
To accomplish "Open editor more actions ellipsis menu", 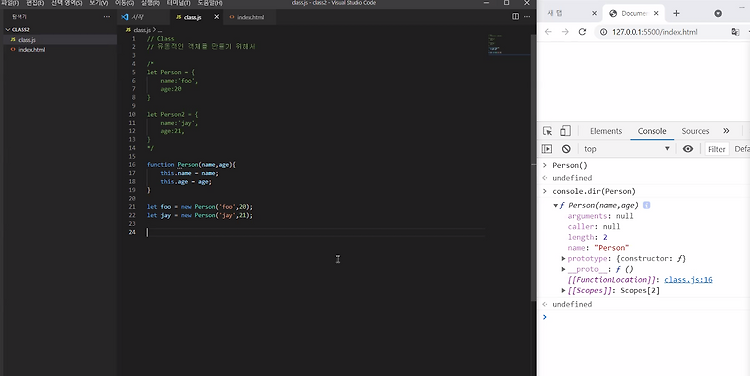I will [527, 17].
